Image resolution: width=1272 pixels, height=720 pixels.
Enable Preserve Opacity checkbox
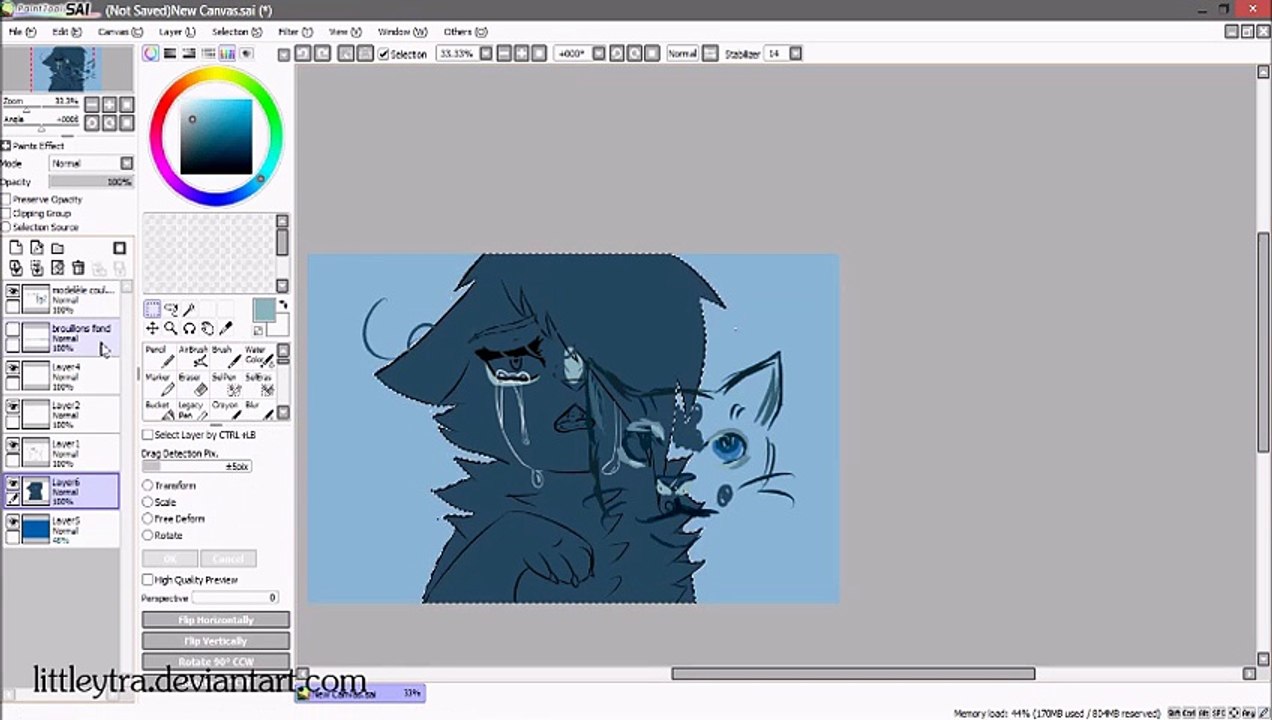pos(6,199)
